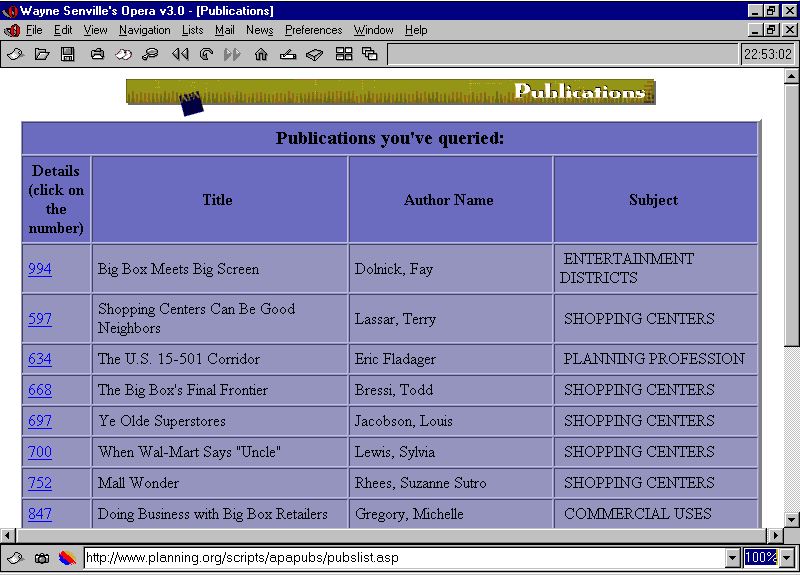Click the pen-on-pad icon next to Home

pos(288,54)
